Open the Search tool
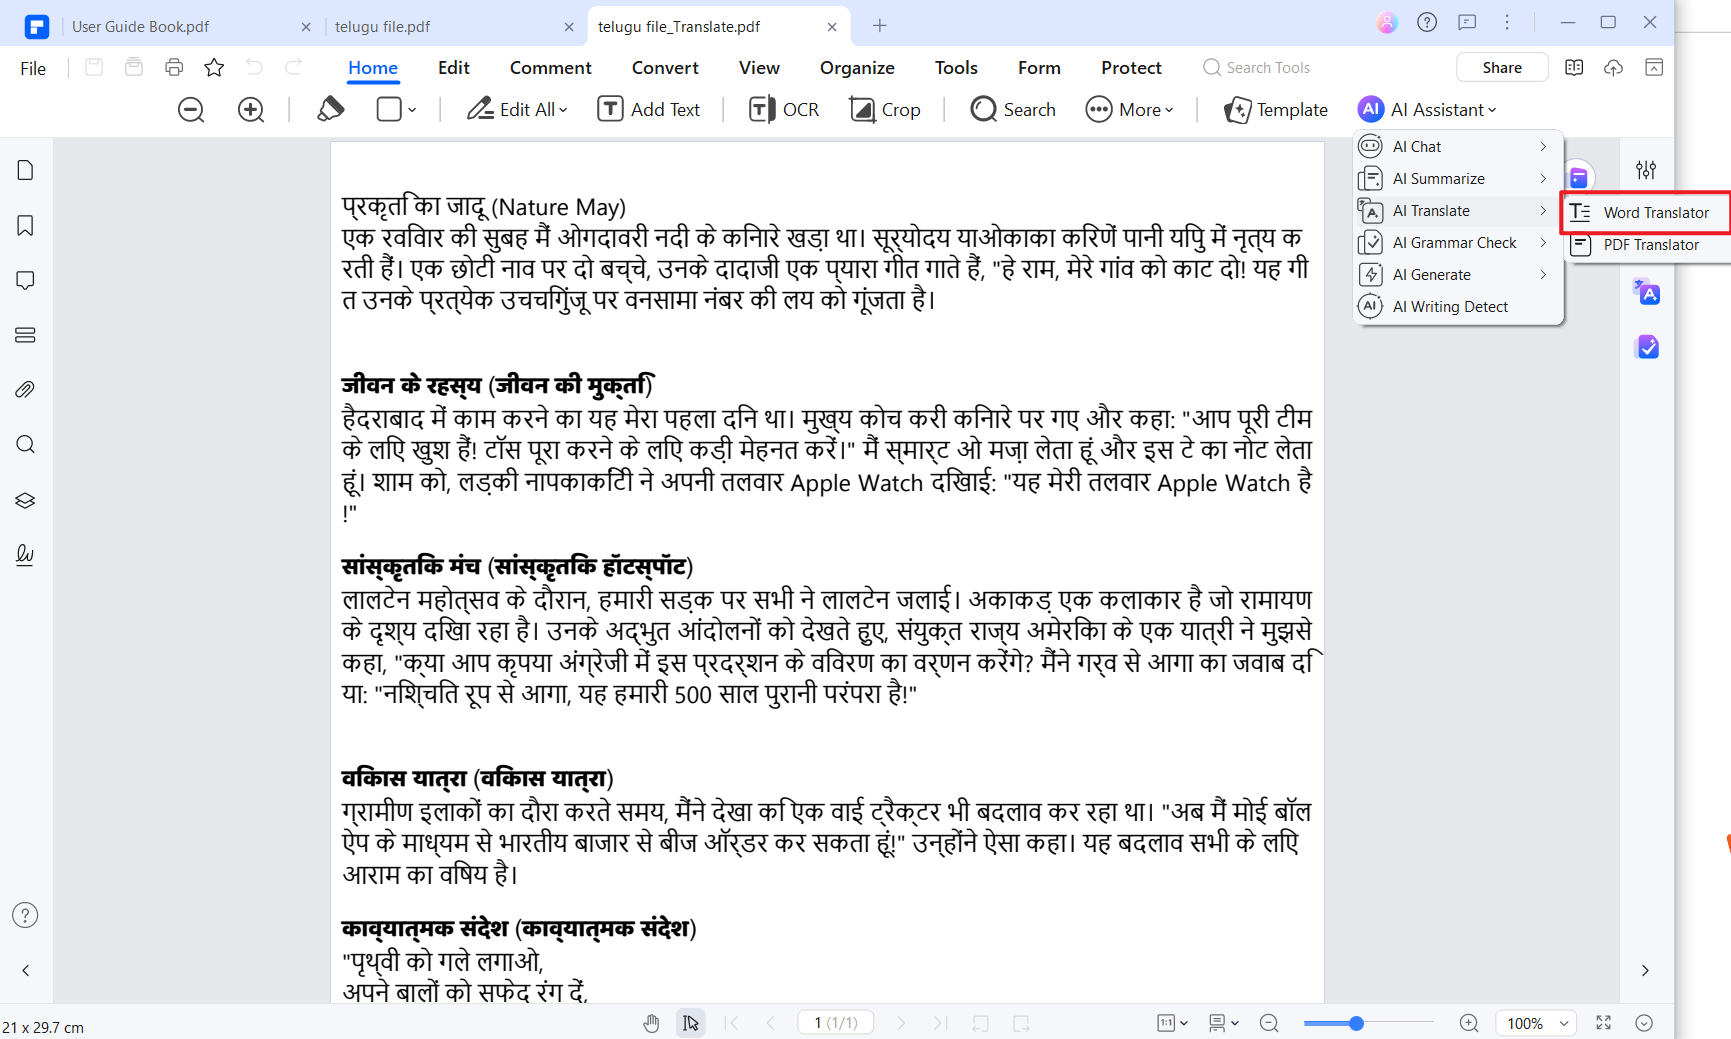 pyautogui.click(x=1013, y=110)
